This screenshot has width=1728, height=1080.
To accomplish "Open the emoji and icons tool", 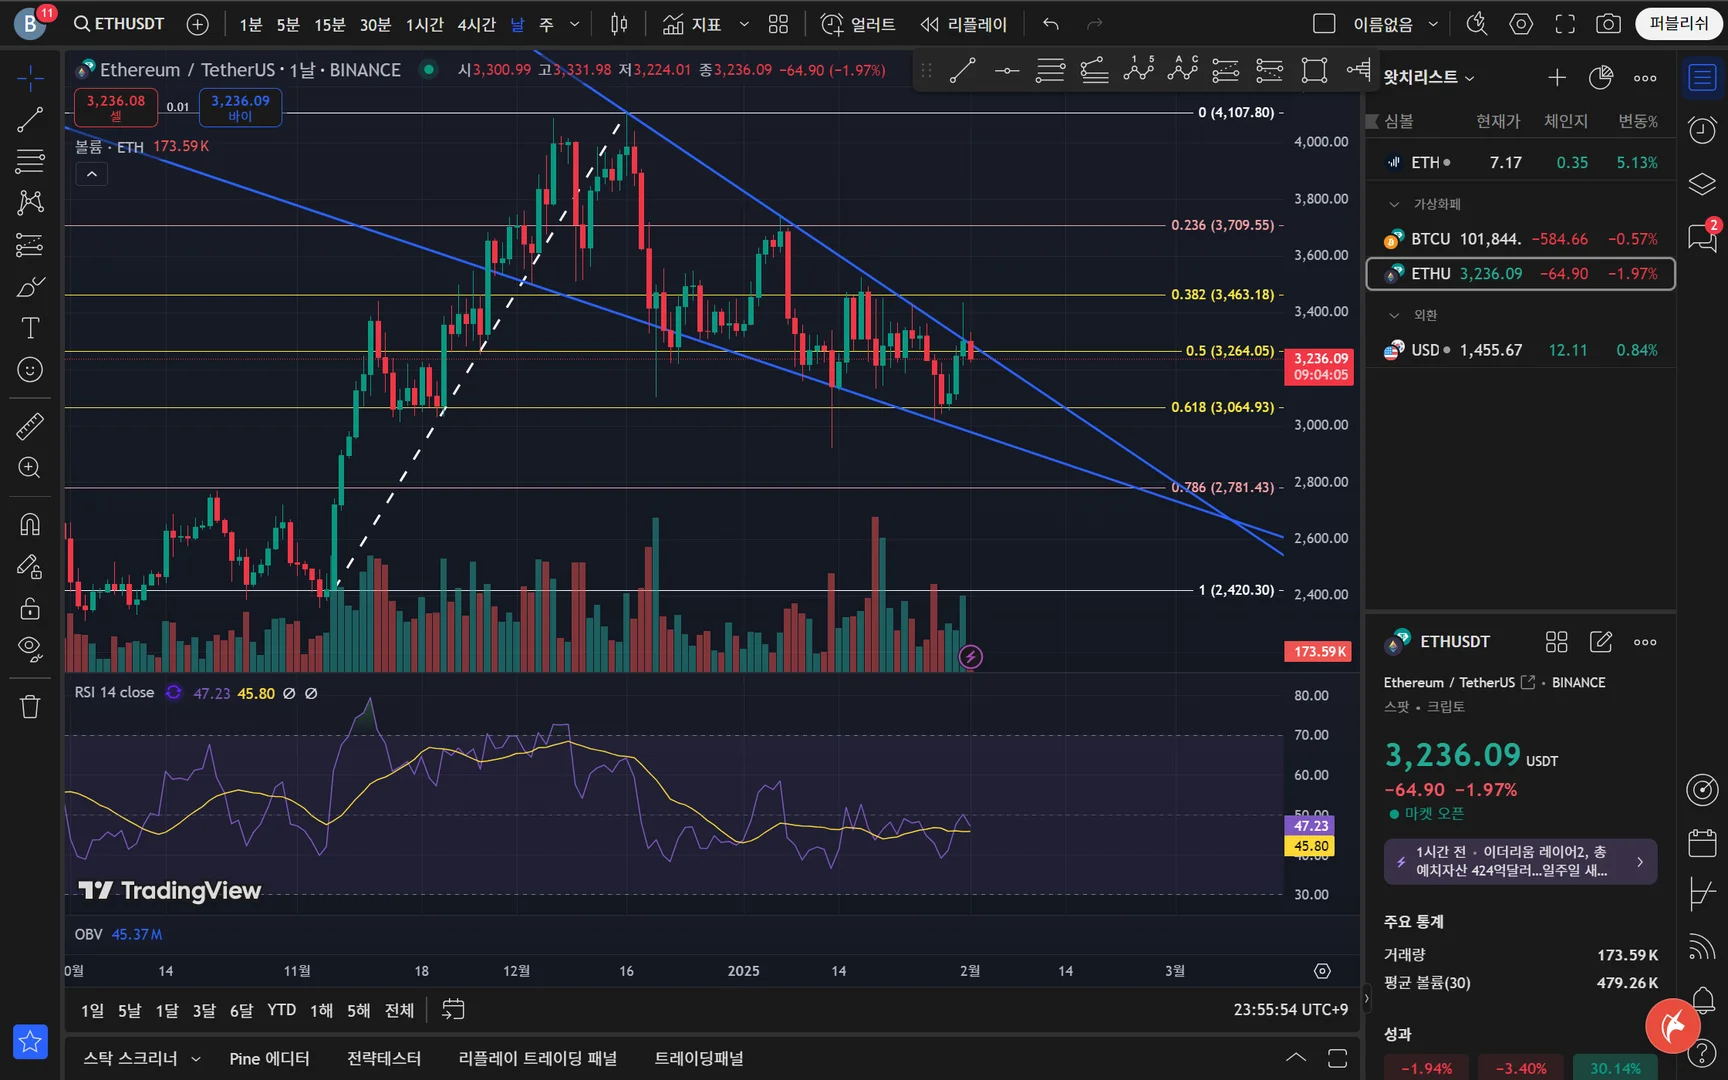I will click(x=30, y=370).
